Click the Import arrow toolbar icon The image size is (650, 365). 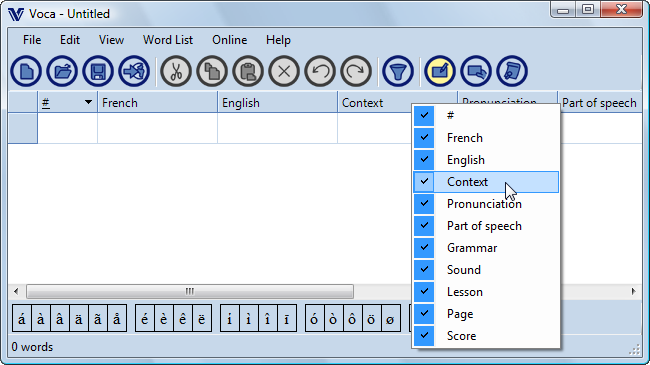pyautogui.click(x=134, y=71)
